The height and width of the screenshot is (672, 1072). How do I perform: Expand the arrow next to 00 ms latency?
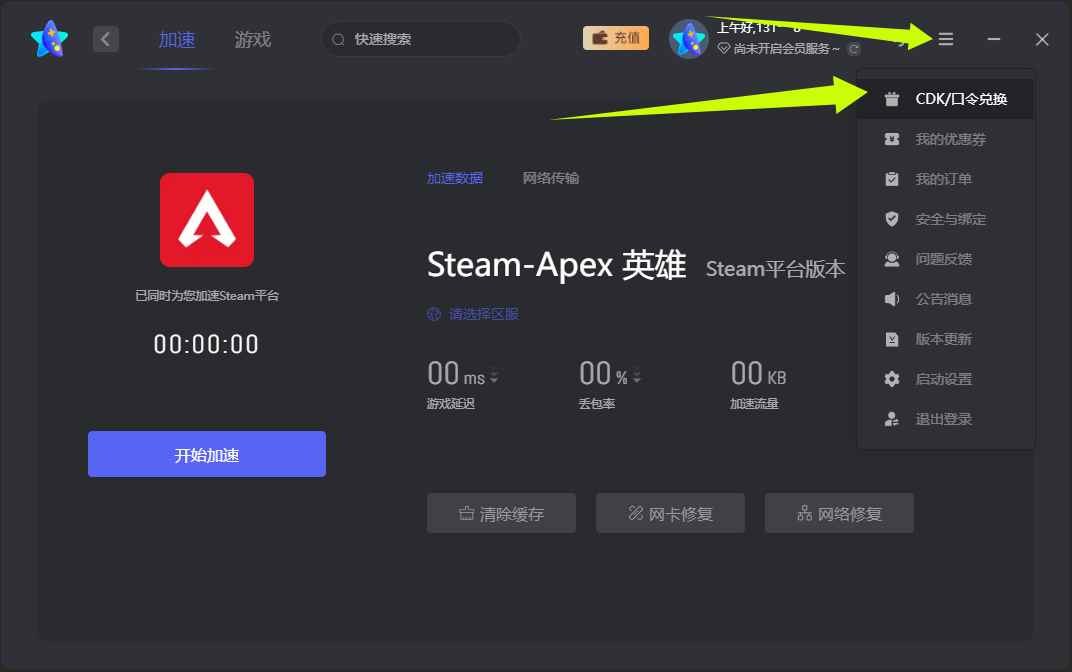click(494, 376)
